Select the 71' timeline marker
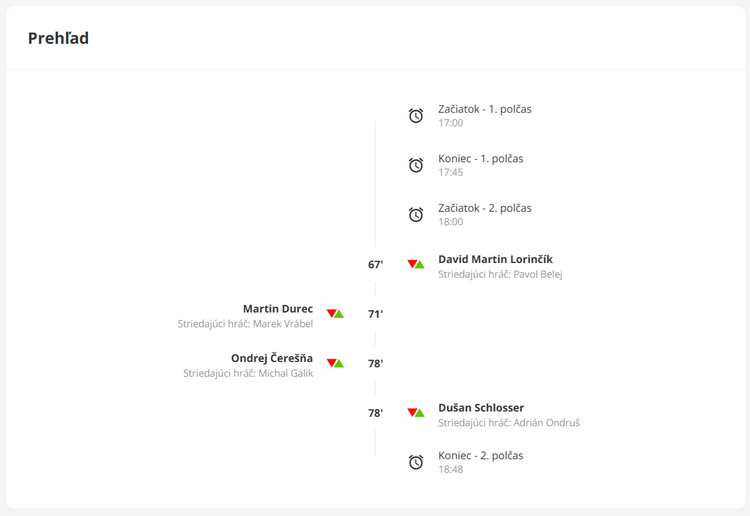Image resolution: width=750 pixels, height=516 pixels. (375, 314)
